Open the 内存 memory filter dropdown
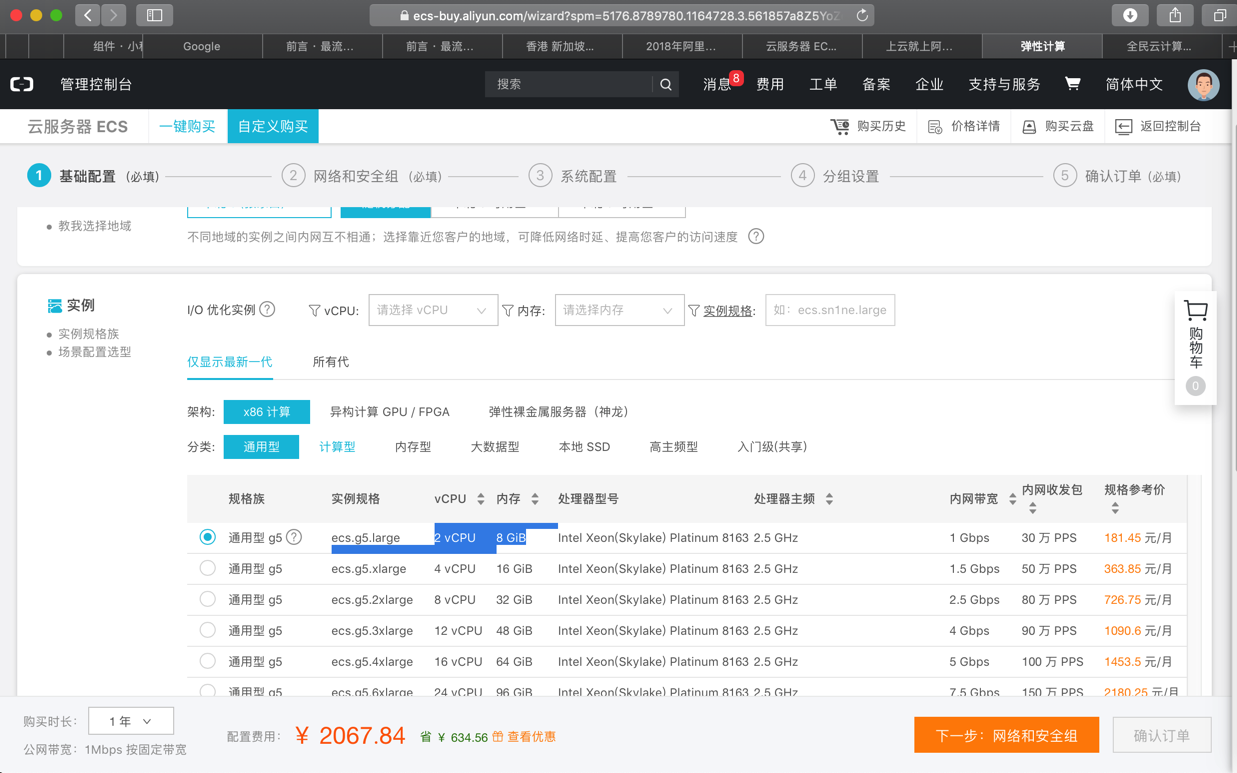 pyautogui.click(x=618, y=311)
